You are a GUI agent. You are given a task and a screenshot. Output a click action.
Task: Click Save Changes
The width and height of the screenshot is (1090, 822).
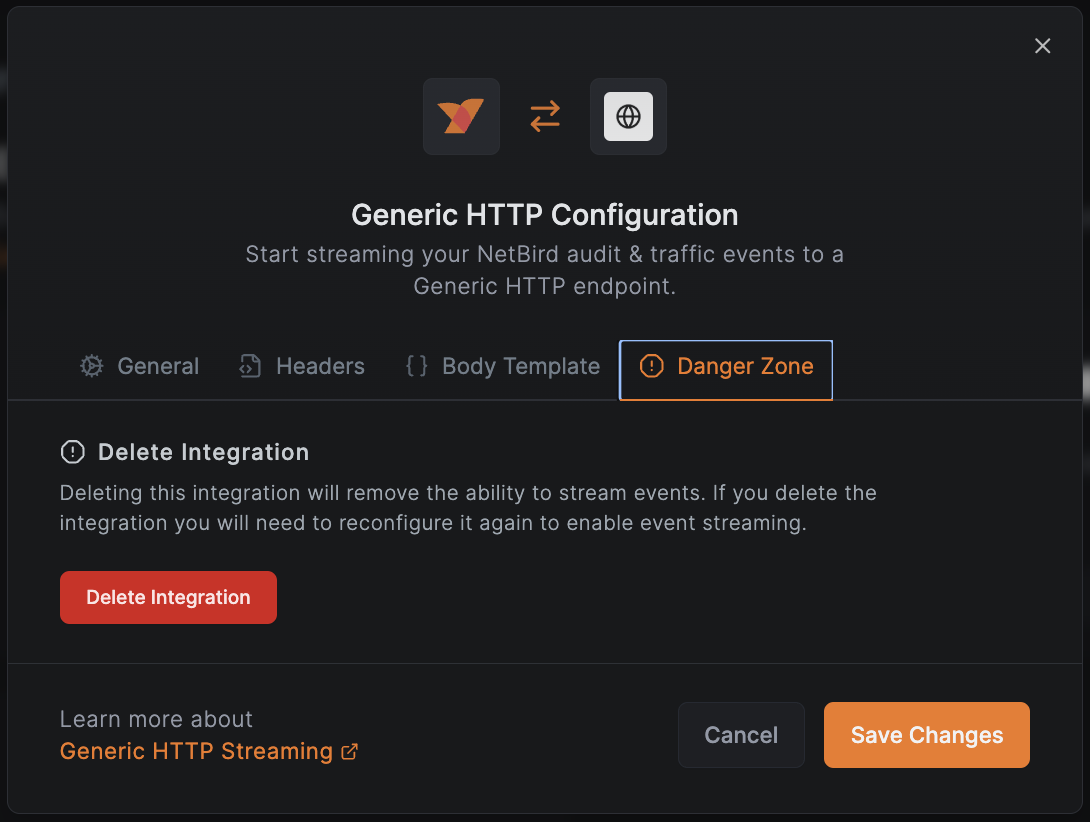pyautogui.click(x=926, y=735)
